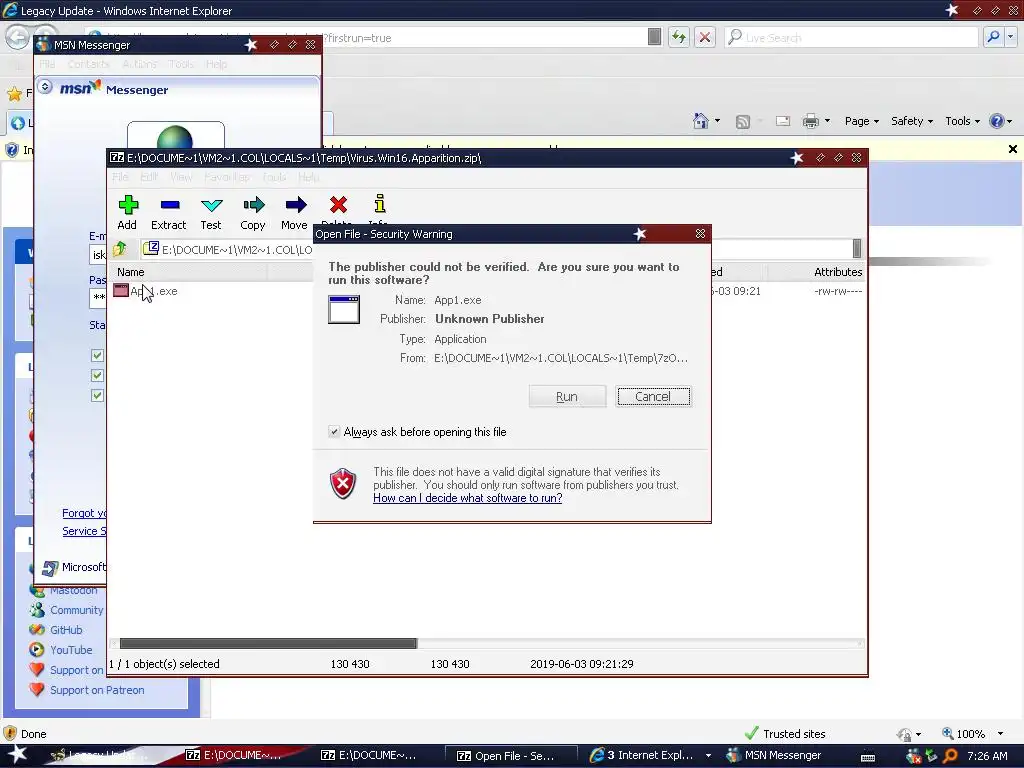Open the Print dropdown arrow

pyautogui.click(x=827, y=121)
